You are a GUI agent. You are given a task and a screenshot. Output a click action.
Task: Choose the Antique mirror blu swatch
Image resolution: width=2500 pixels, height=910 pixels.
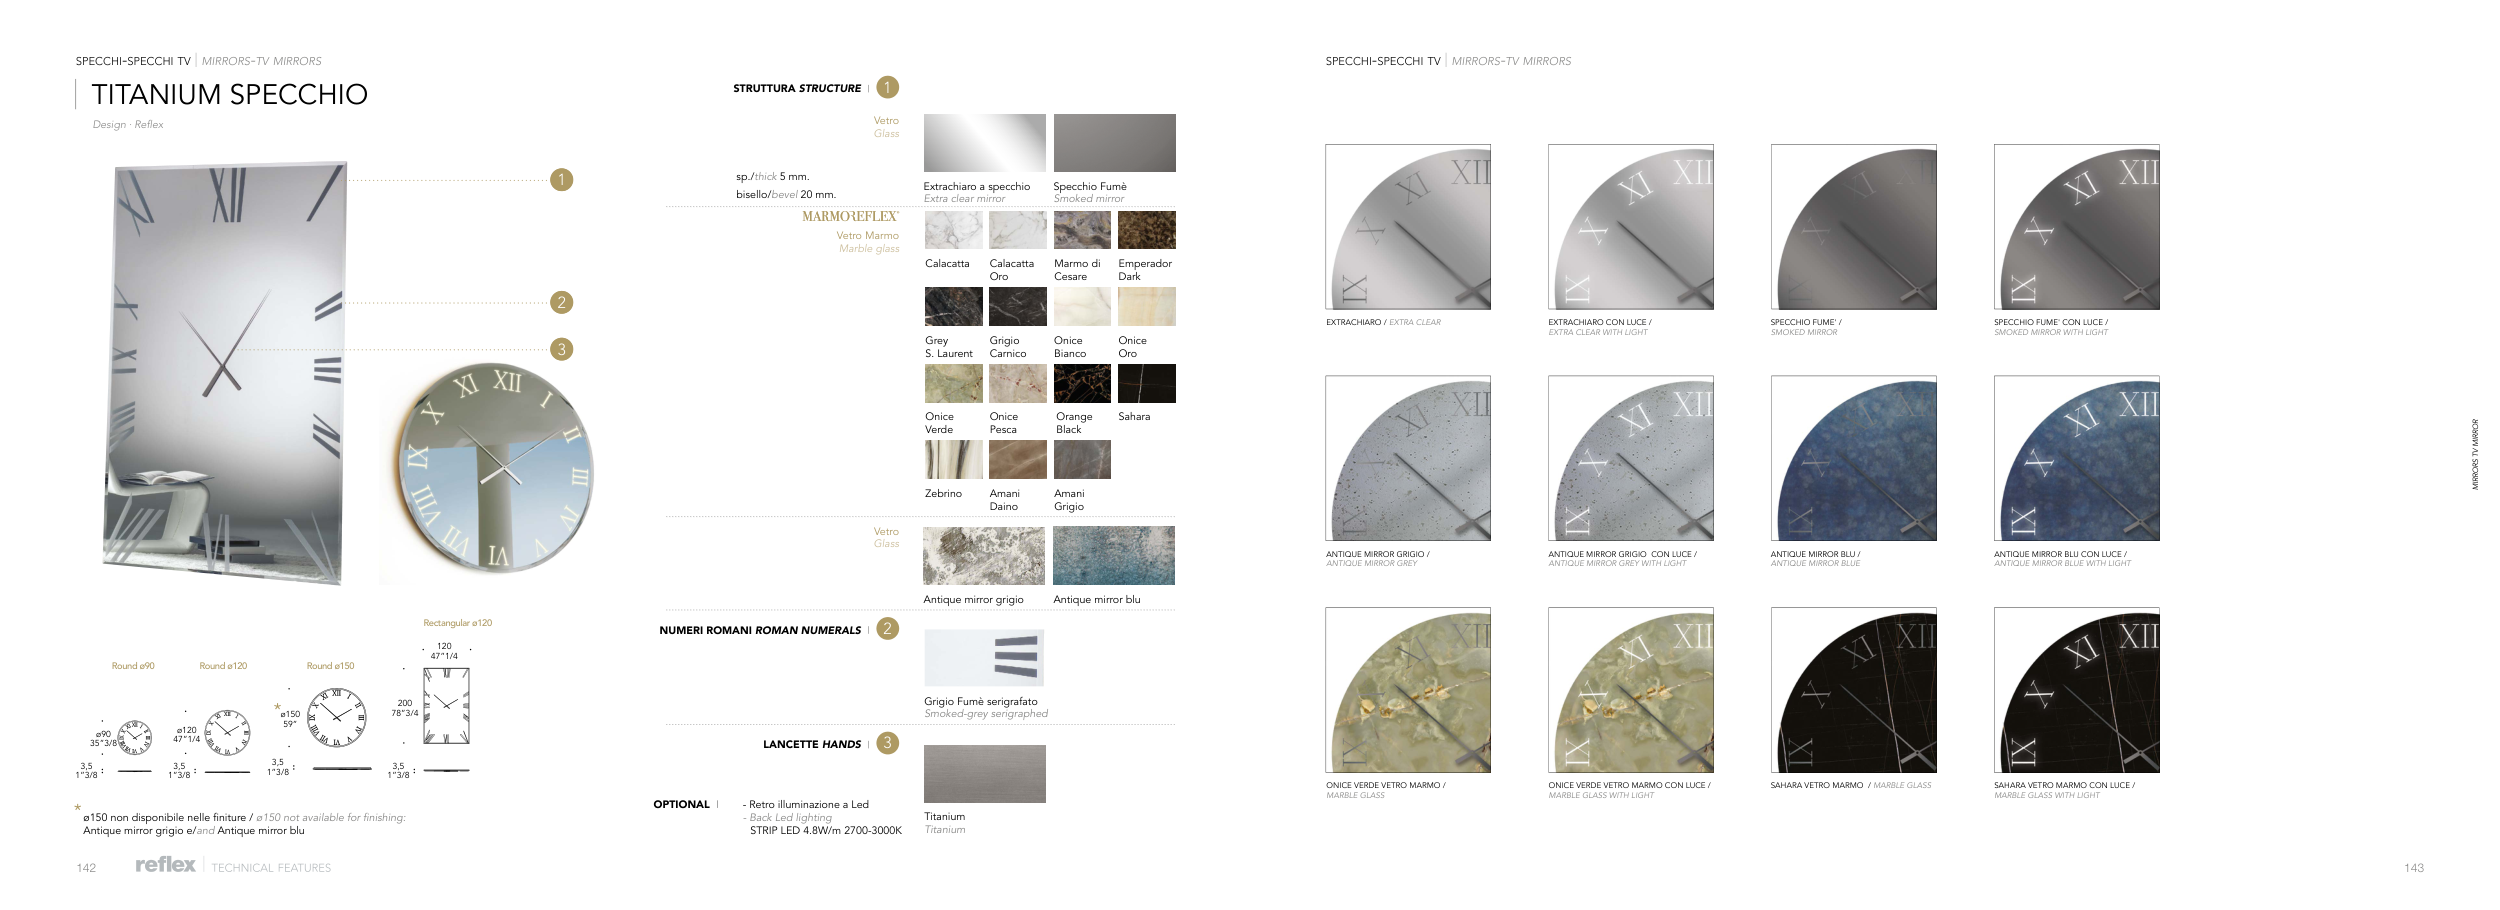(1113, 556)
